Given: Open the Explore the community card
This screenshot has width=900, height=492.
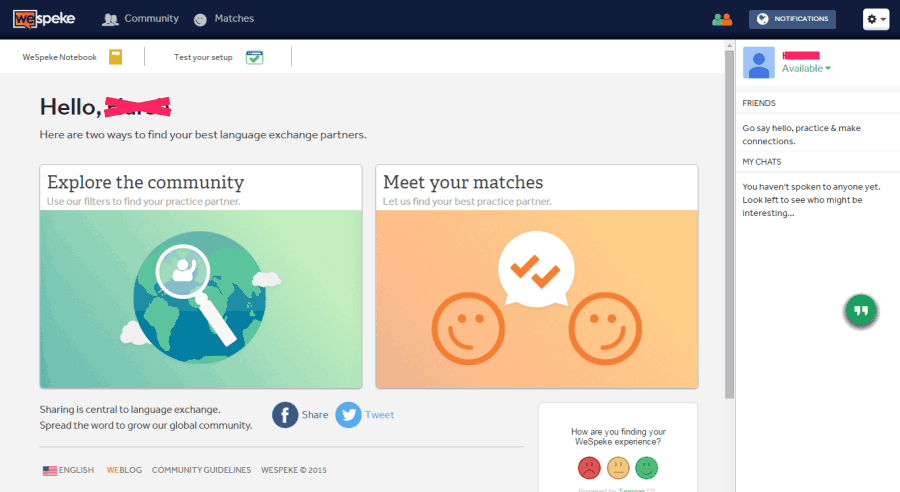Looking at the screenshot, I should [x=201, y=276].
